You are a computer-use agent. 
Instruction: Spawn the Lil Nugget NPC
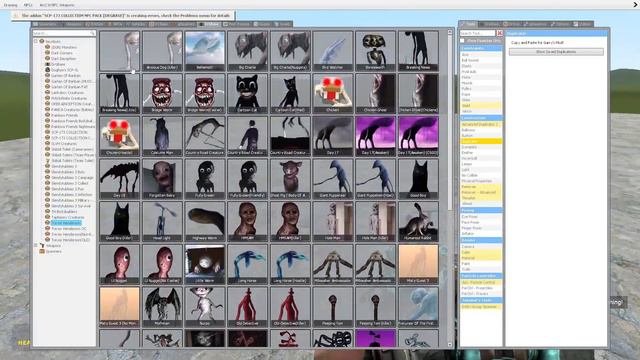pyautogui.click(x=119, y=264)
